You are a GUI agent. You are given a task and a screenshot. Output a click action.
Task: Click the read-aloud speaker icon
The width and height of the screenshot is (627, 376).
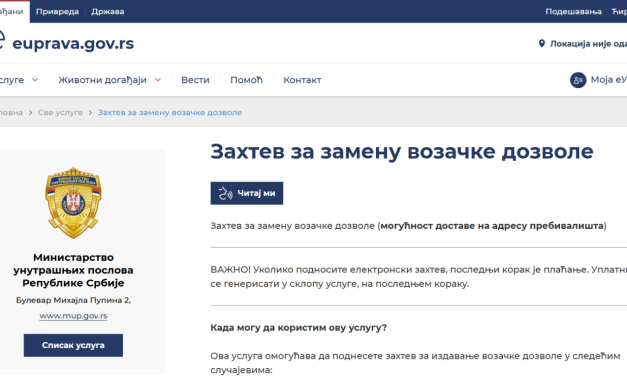tap(225, 193)
